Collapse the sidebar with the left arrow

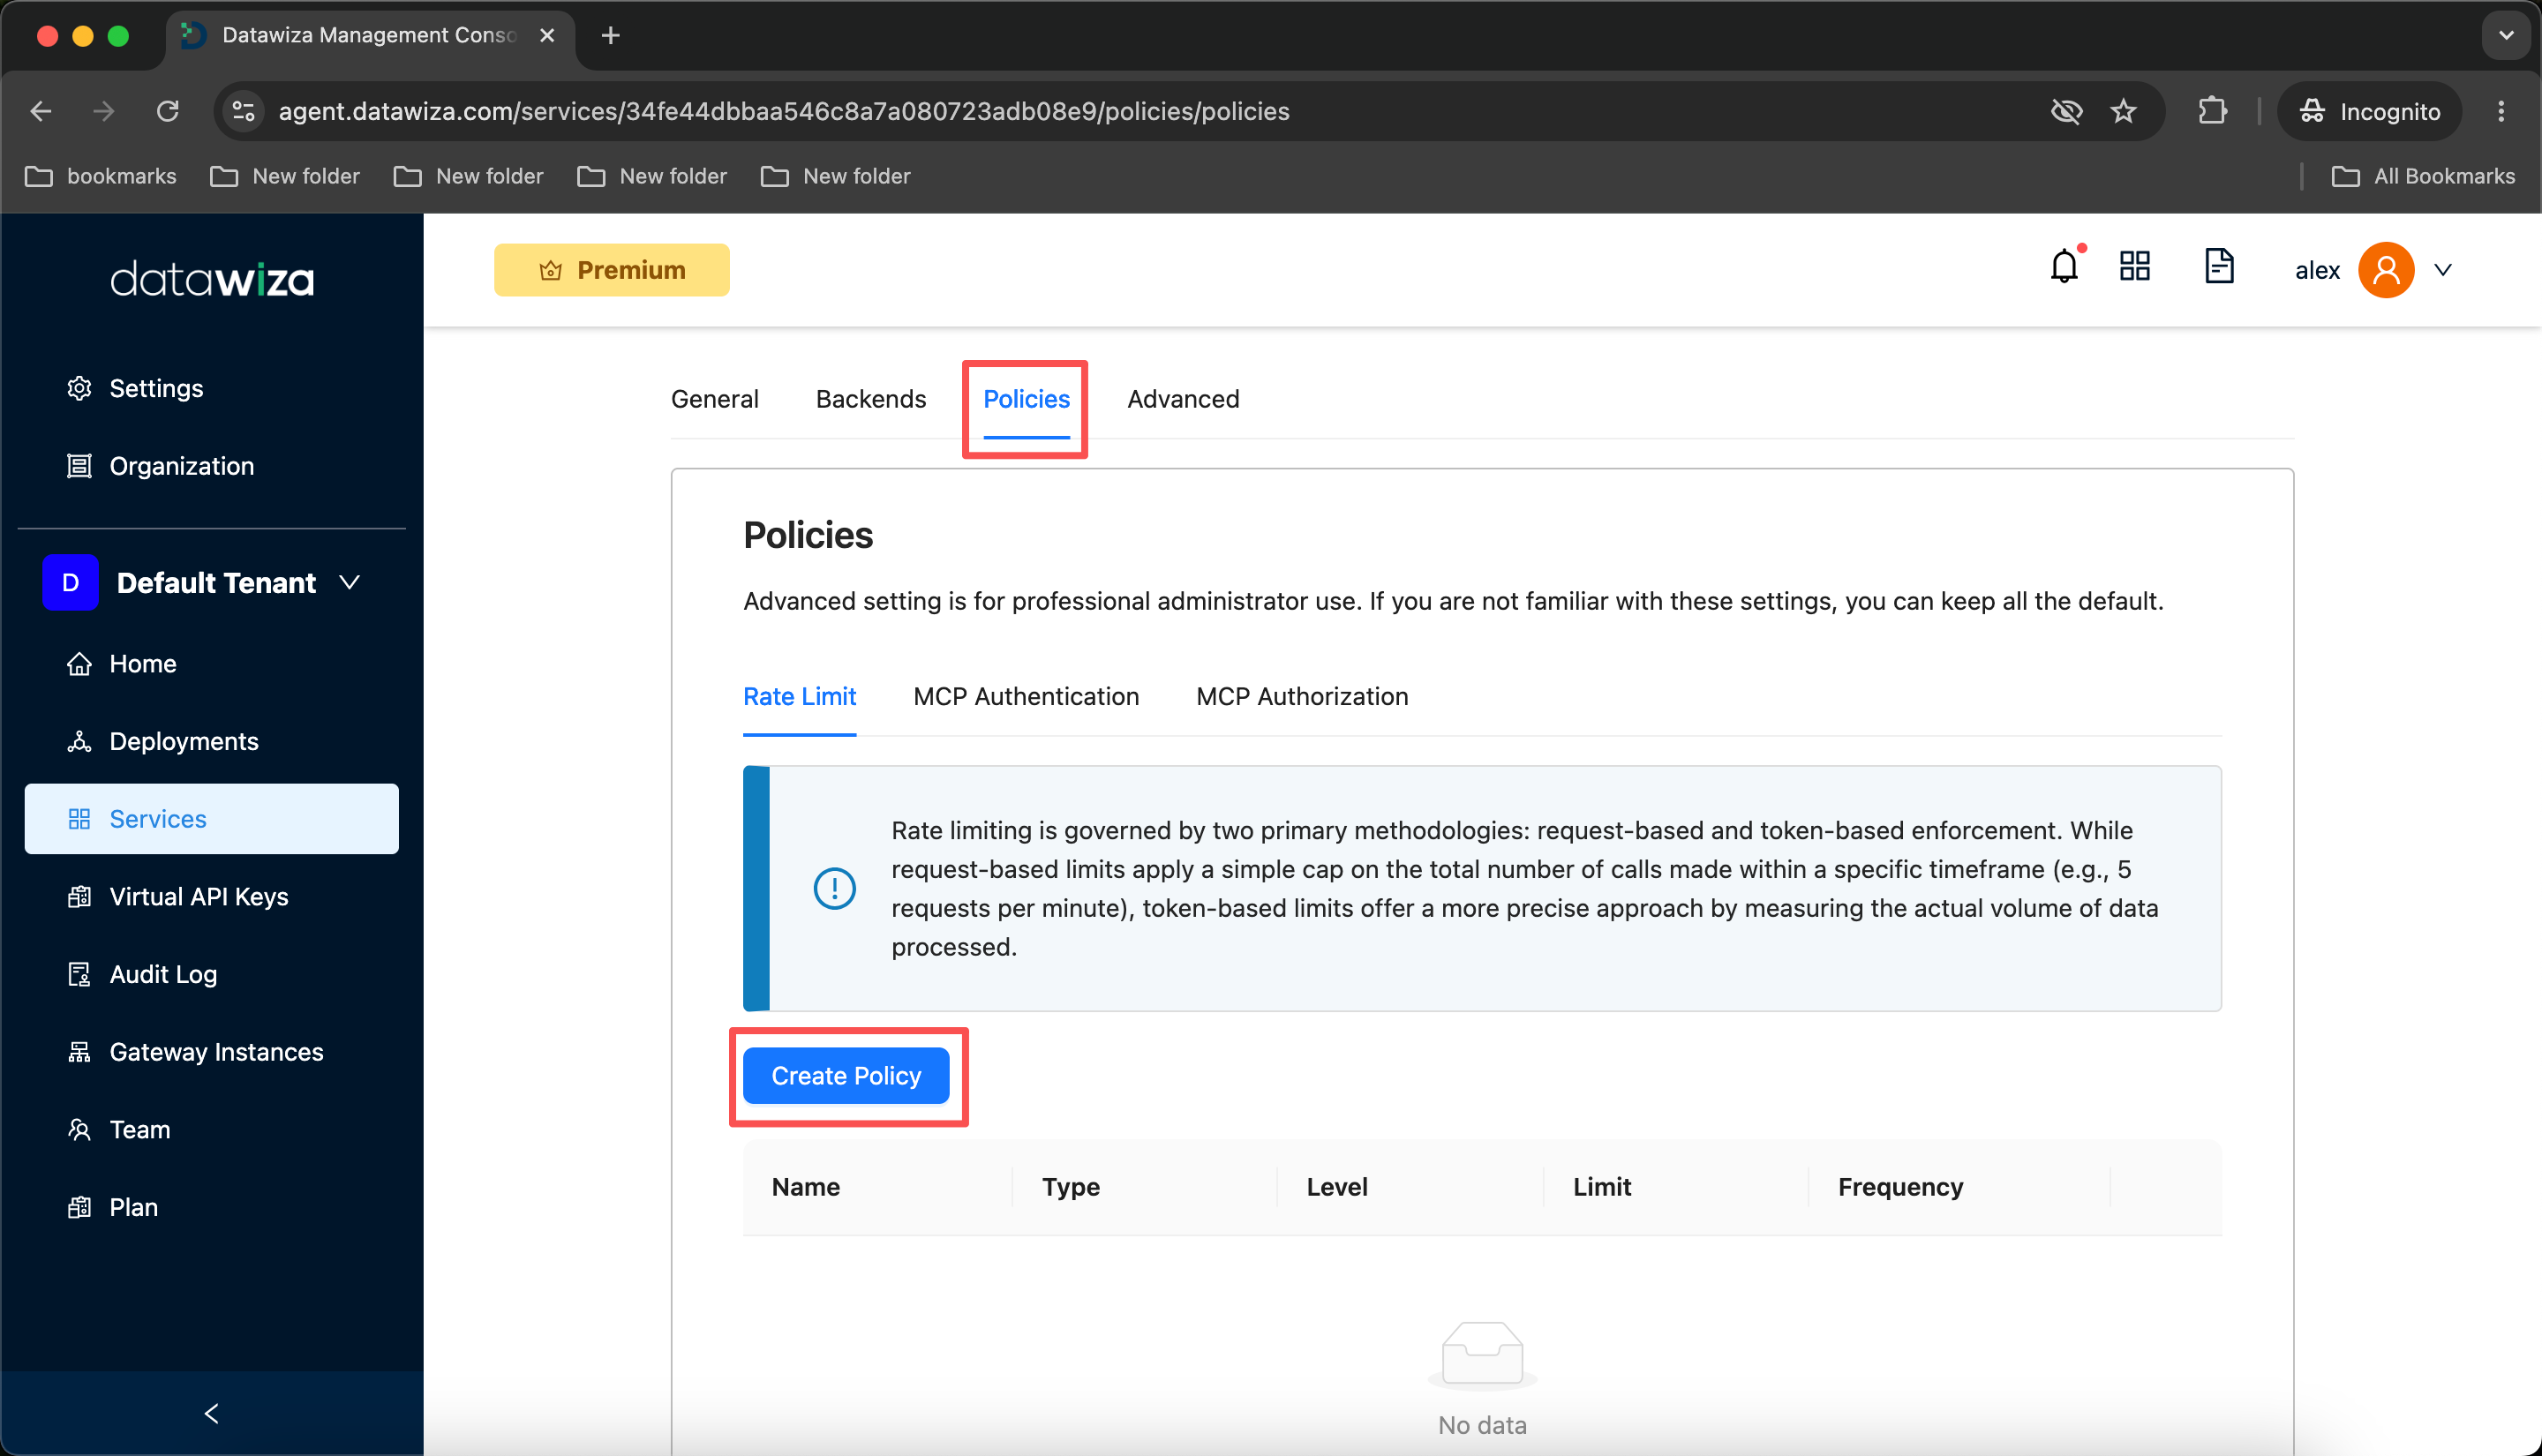211,1413
